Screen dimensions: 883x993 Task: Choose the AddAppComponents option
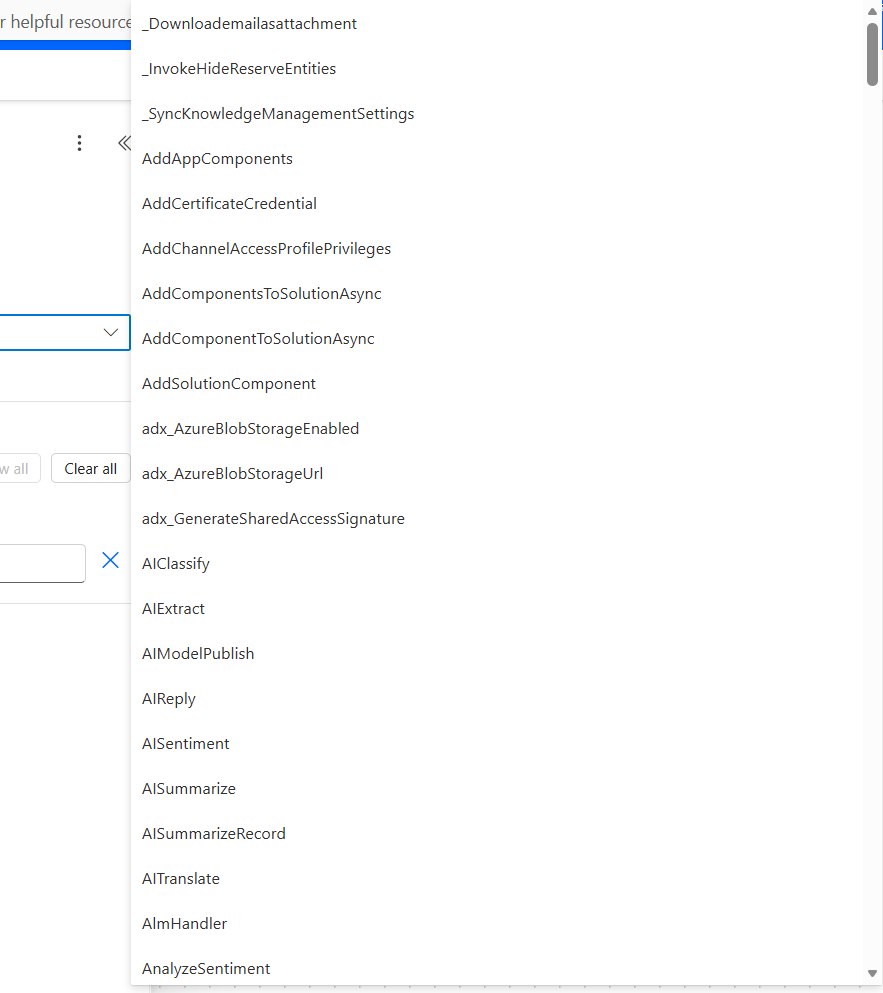pos(217,159)
